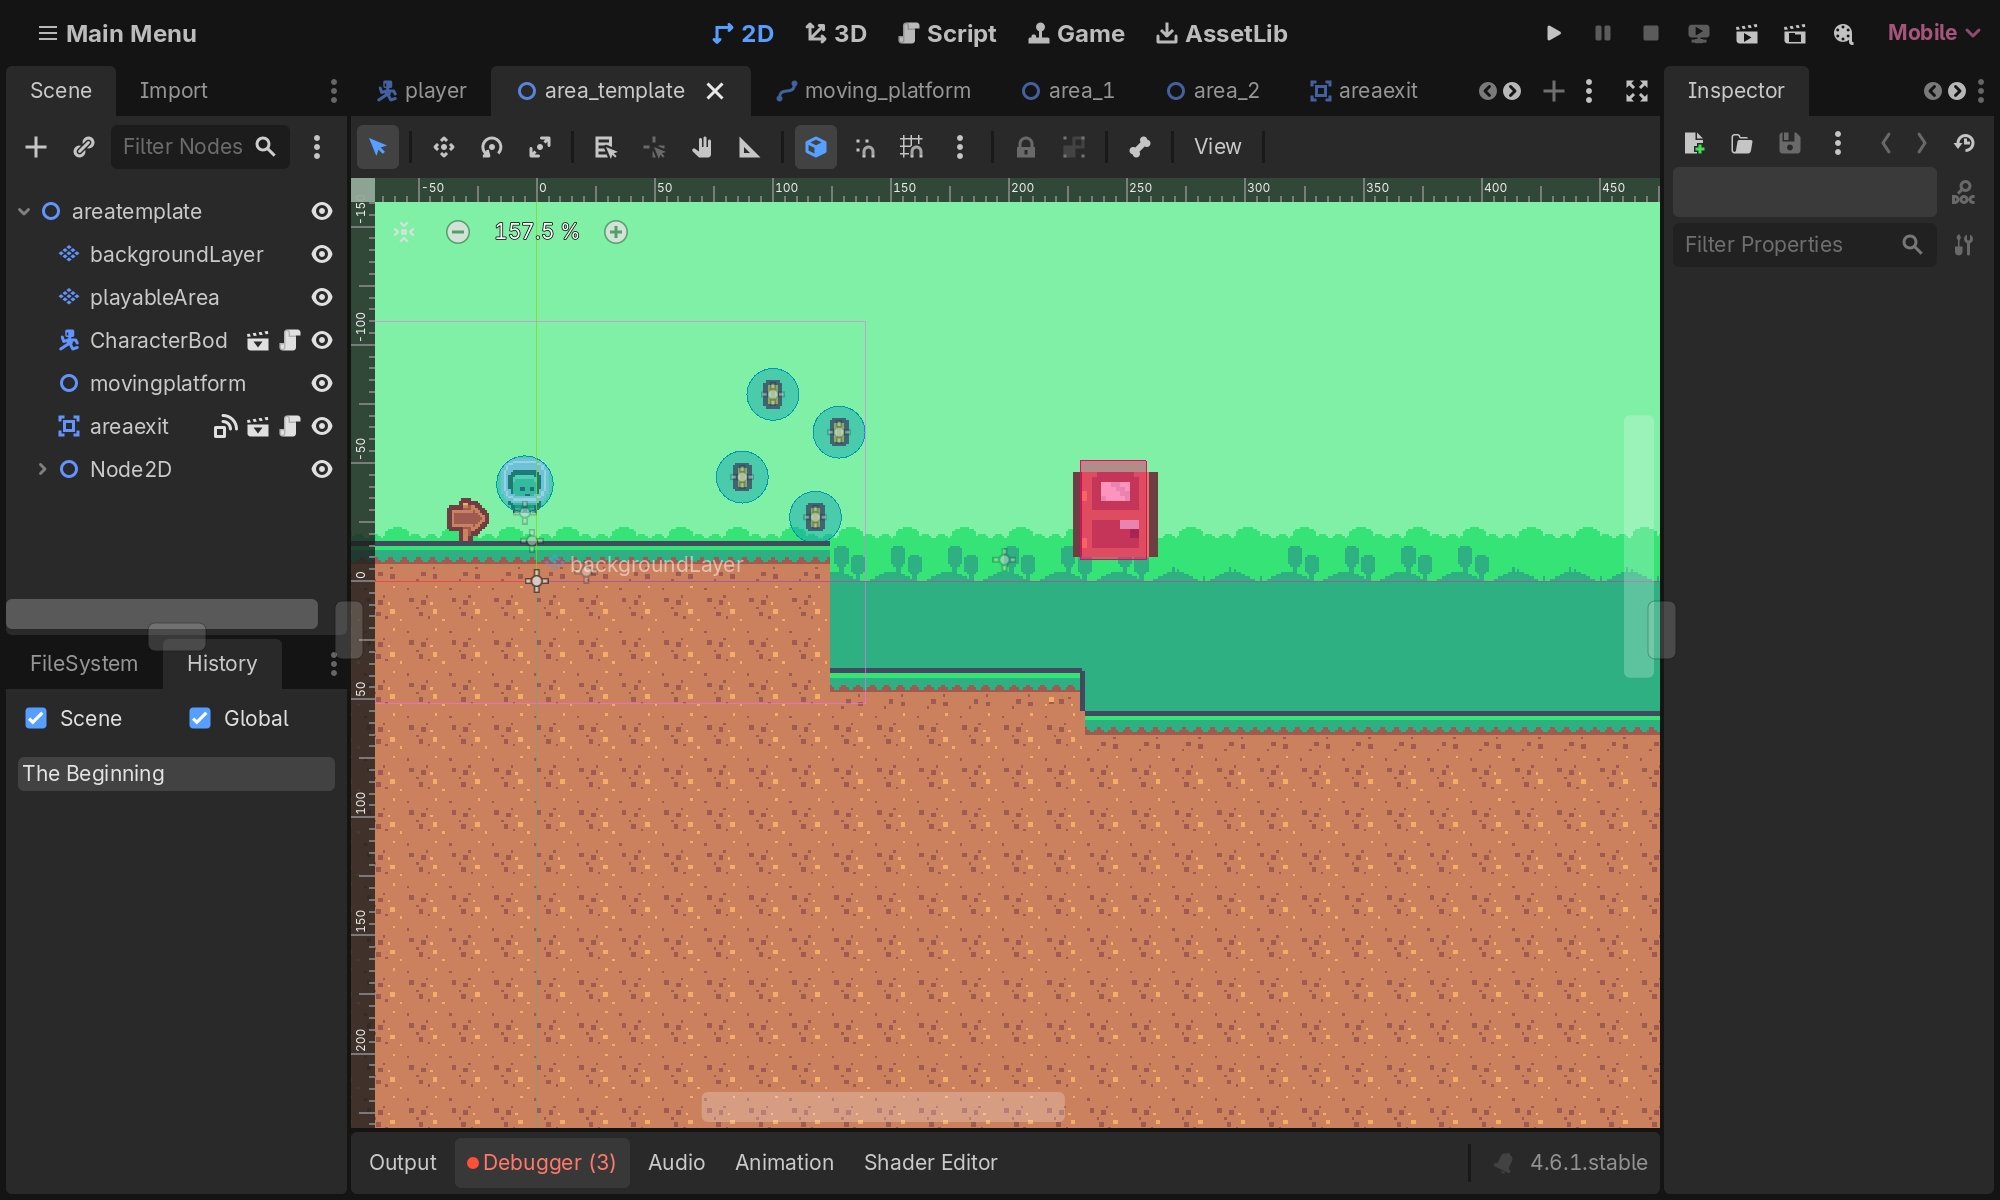Uncheck the Global history checkbox
The image size is (2000, 1200).
click(x=200, y=718)
